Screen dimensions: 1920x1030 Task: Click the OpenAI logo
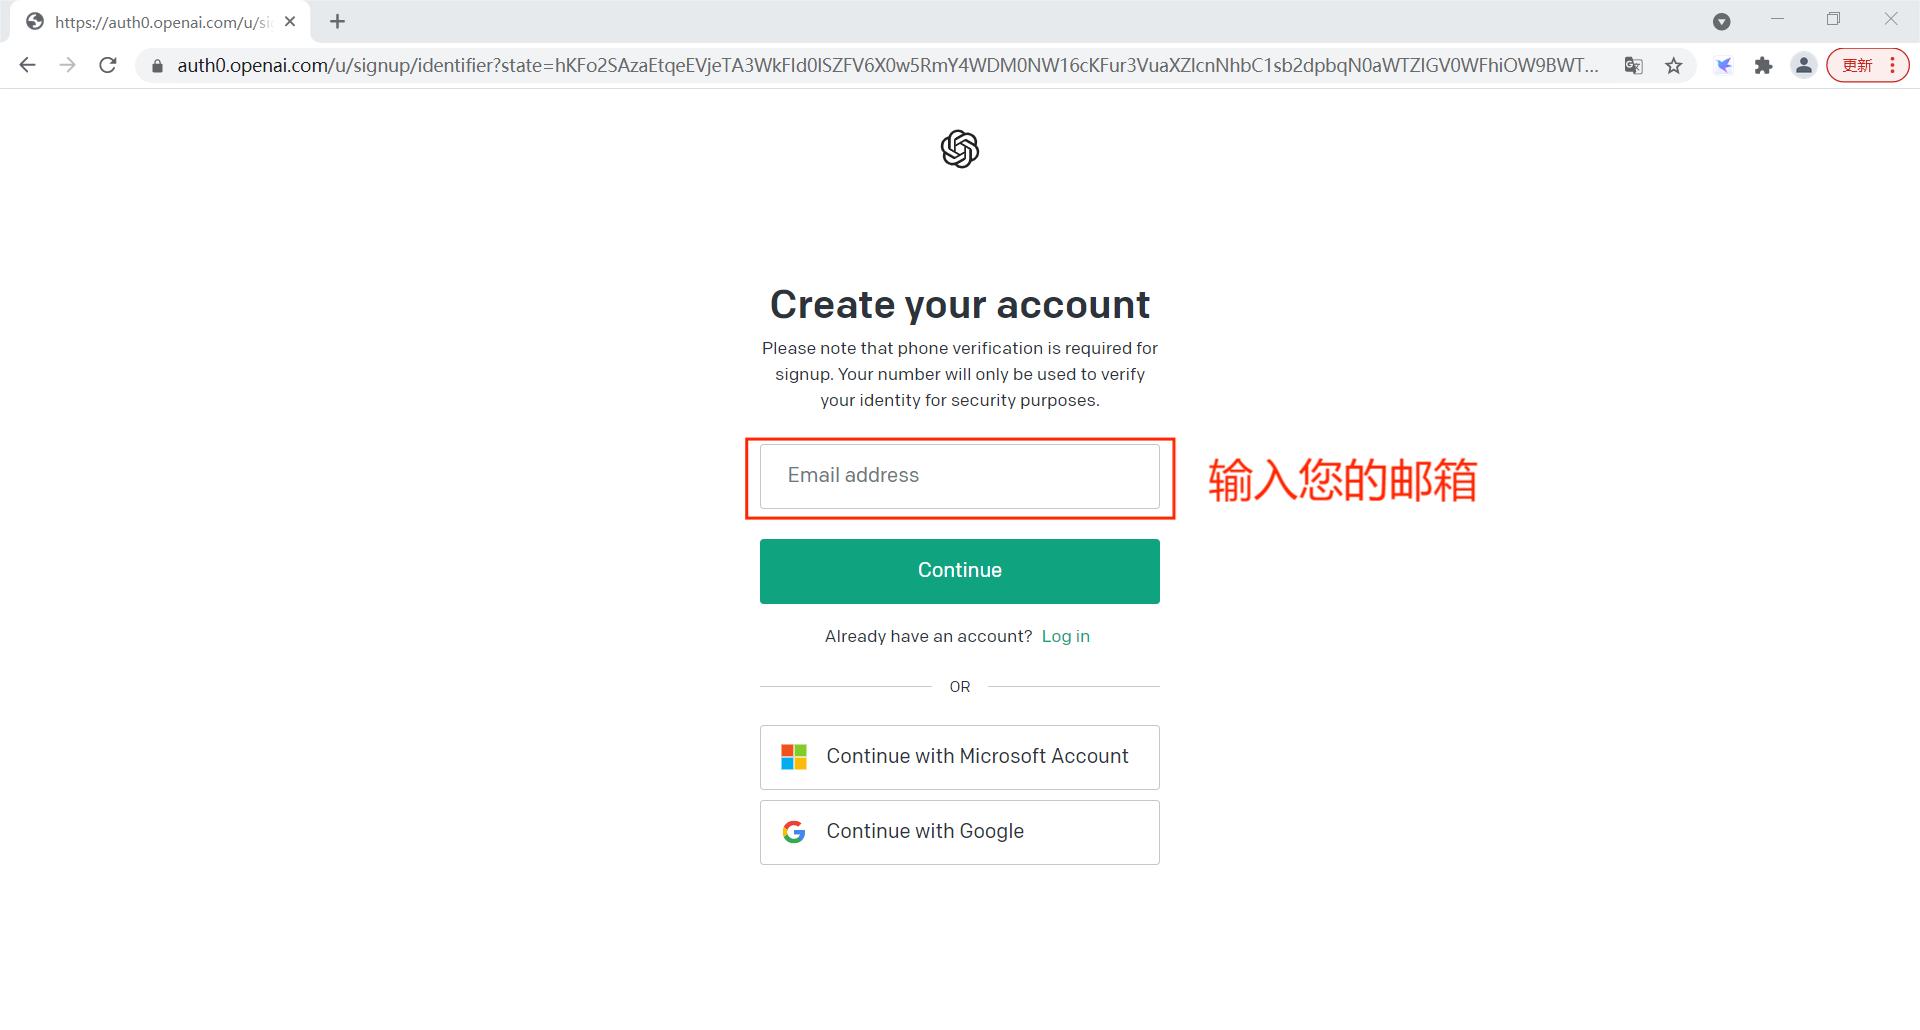pyautogui.click(x=960, y=149)
